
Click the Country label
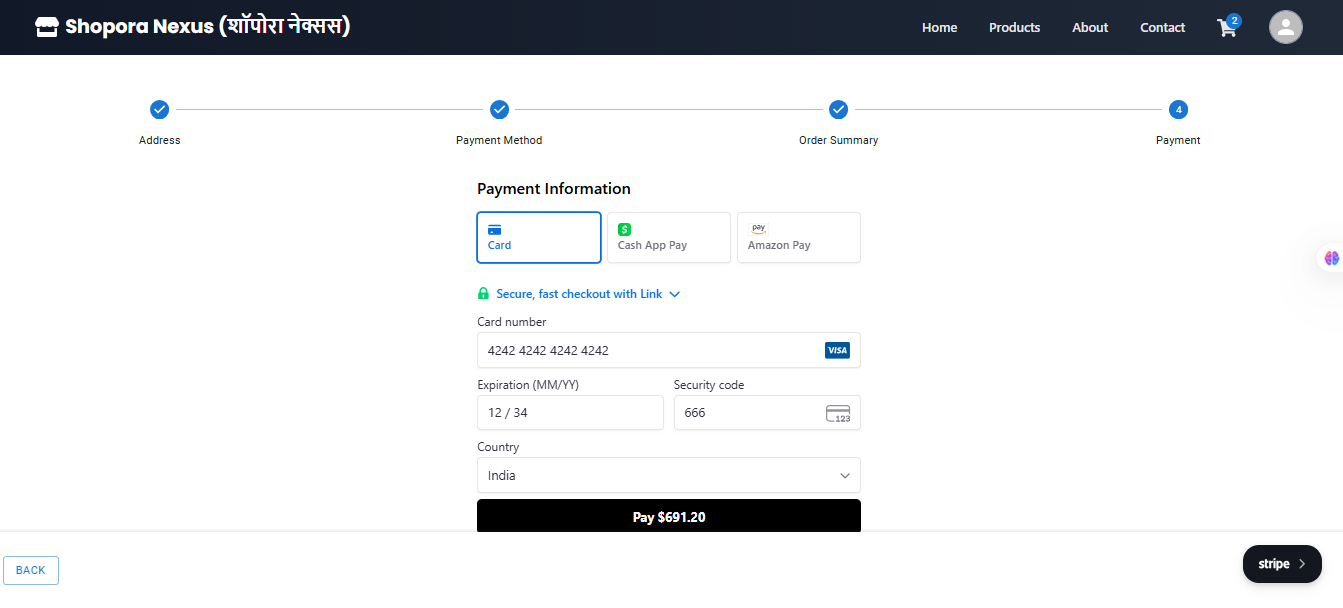coord(498,447)
